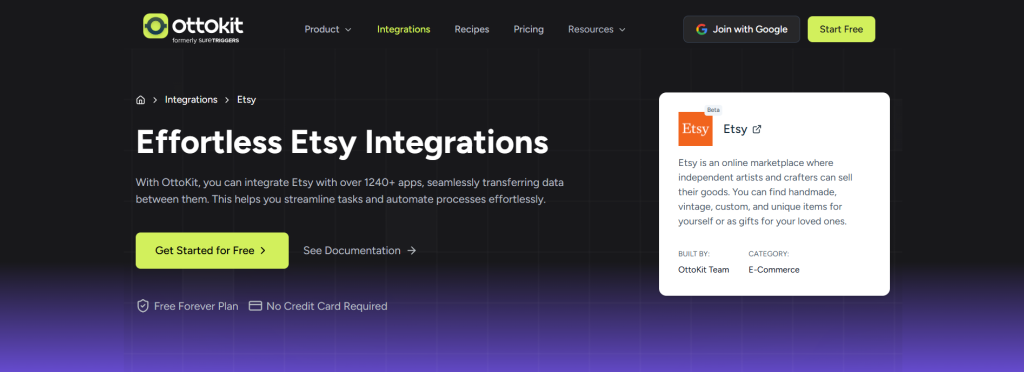
Task: Click the home breadcrumb icon
Action: [140, 100]
